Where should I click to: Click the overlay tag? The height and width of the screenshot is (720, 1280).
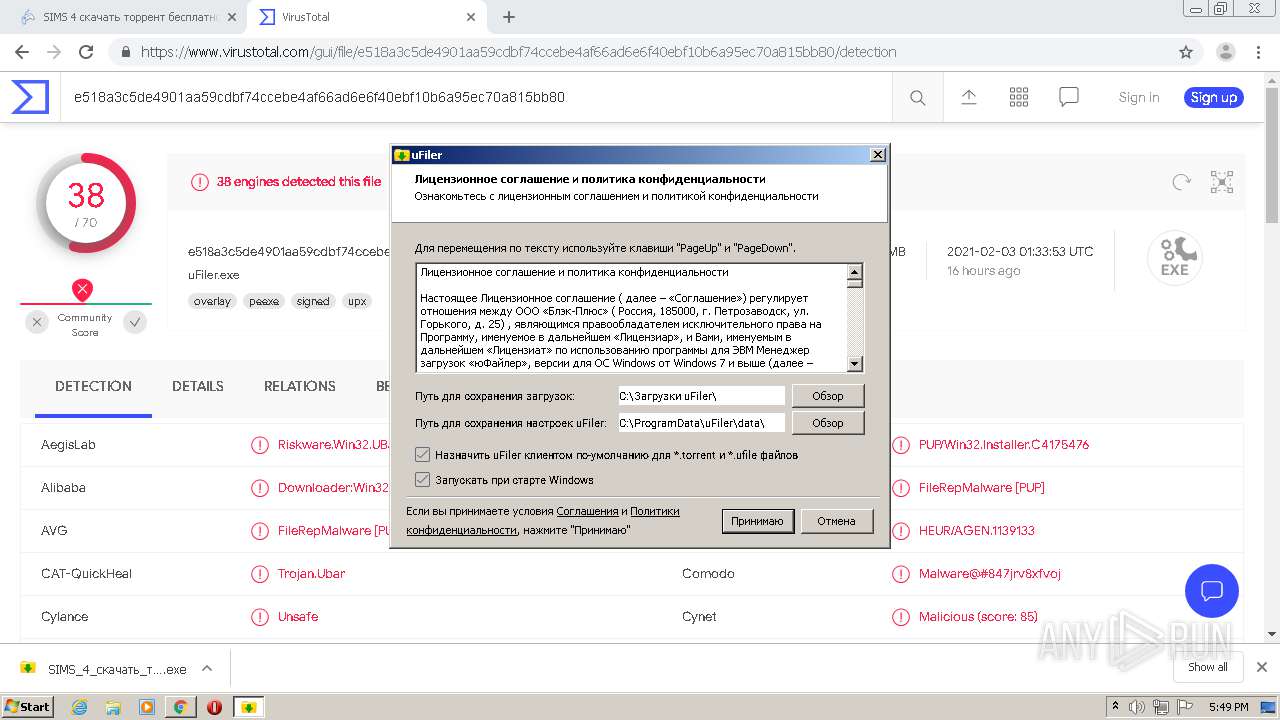[212, 301]
